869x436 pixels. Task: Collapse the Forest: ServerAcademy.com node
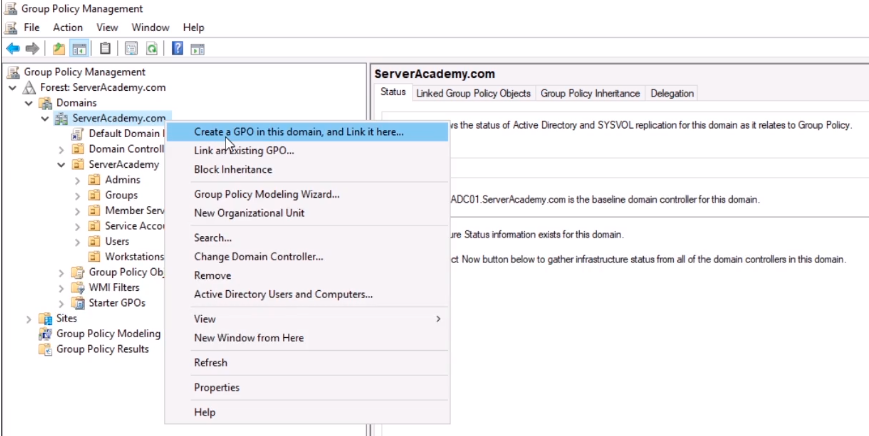coord(13,87)
